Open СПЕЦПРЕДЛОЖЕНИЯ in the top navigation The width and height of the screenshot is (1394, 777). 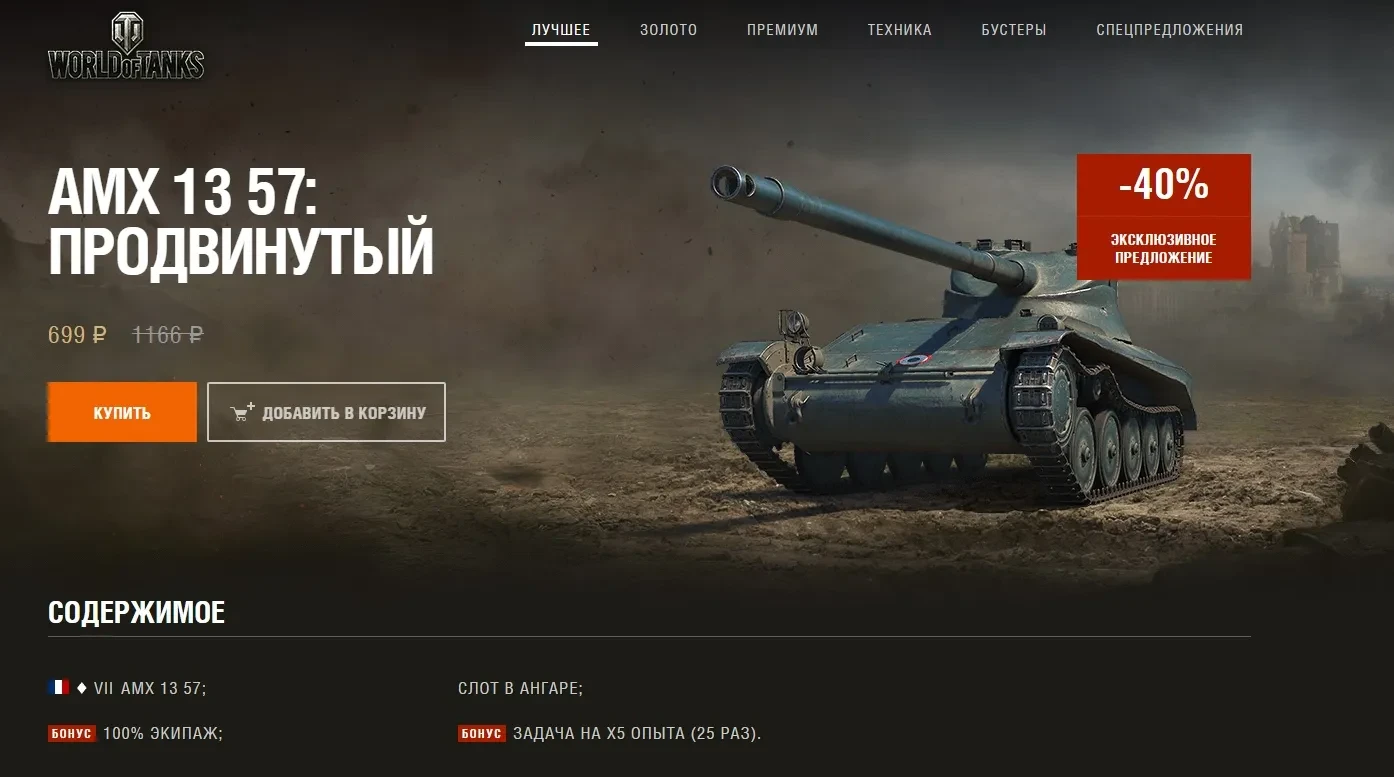point(1169,30)
